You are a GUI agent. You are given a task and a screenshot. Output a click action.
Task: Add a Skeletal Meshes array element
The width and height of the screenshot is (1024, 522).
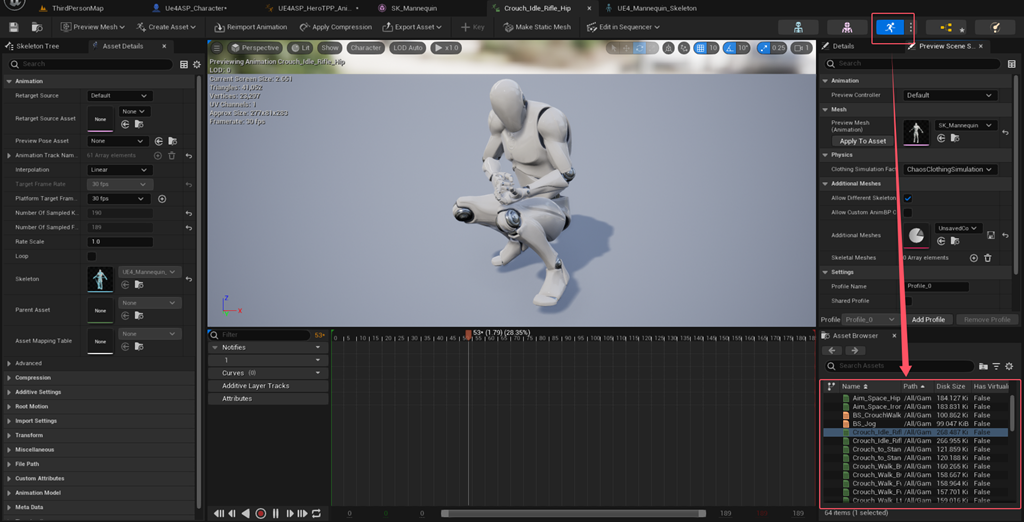pos(974,258)
